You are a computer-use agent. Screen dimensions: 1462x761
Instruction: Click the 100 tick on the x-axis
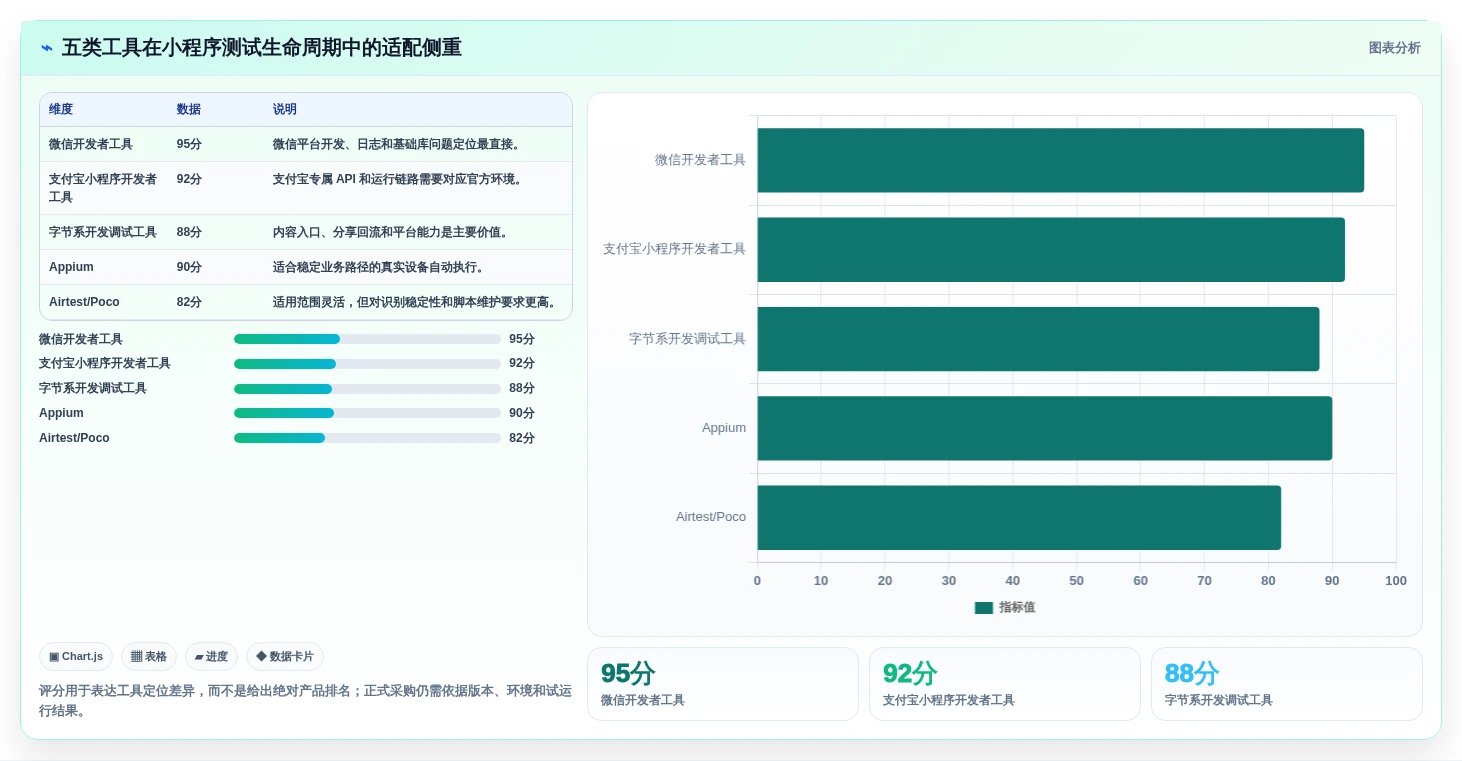(1396, 581)
